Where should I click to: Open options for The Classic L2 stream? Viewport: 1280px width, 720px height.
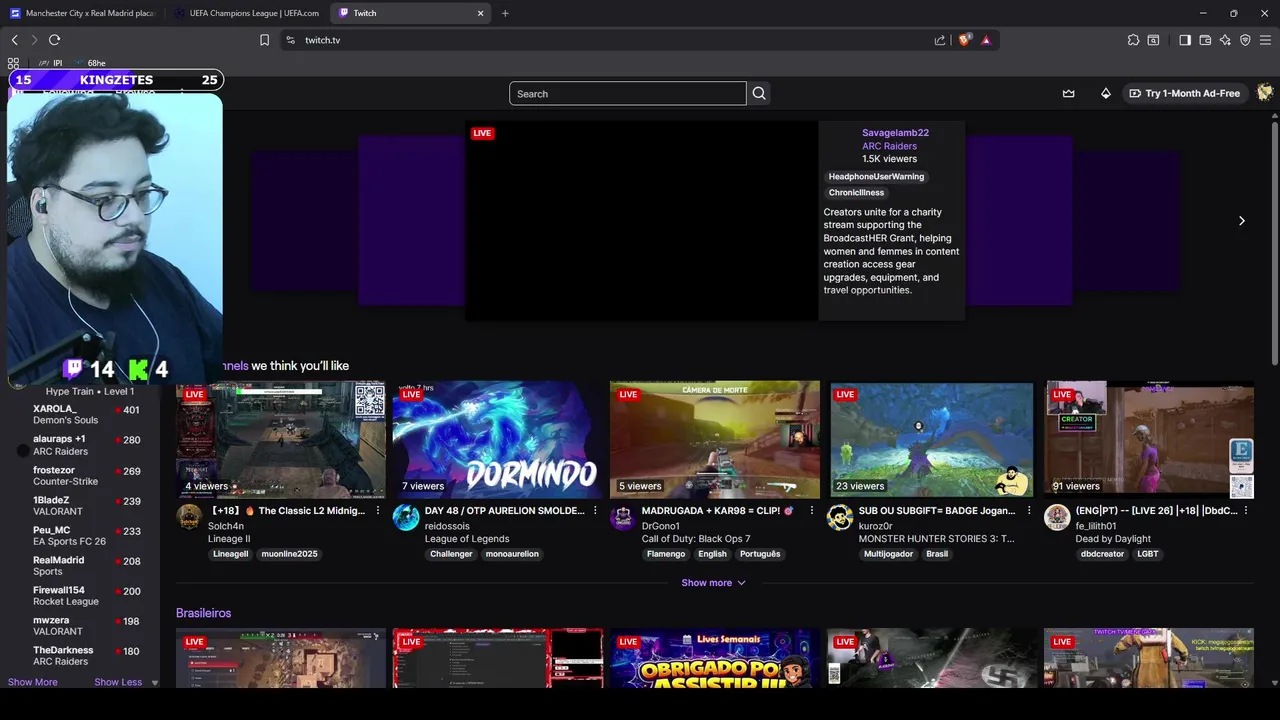tap(378, 510)
